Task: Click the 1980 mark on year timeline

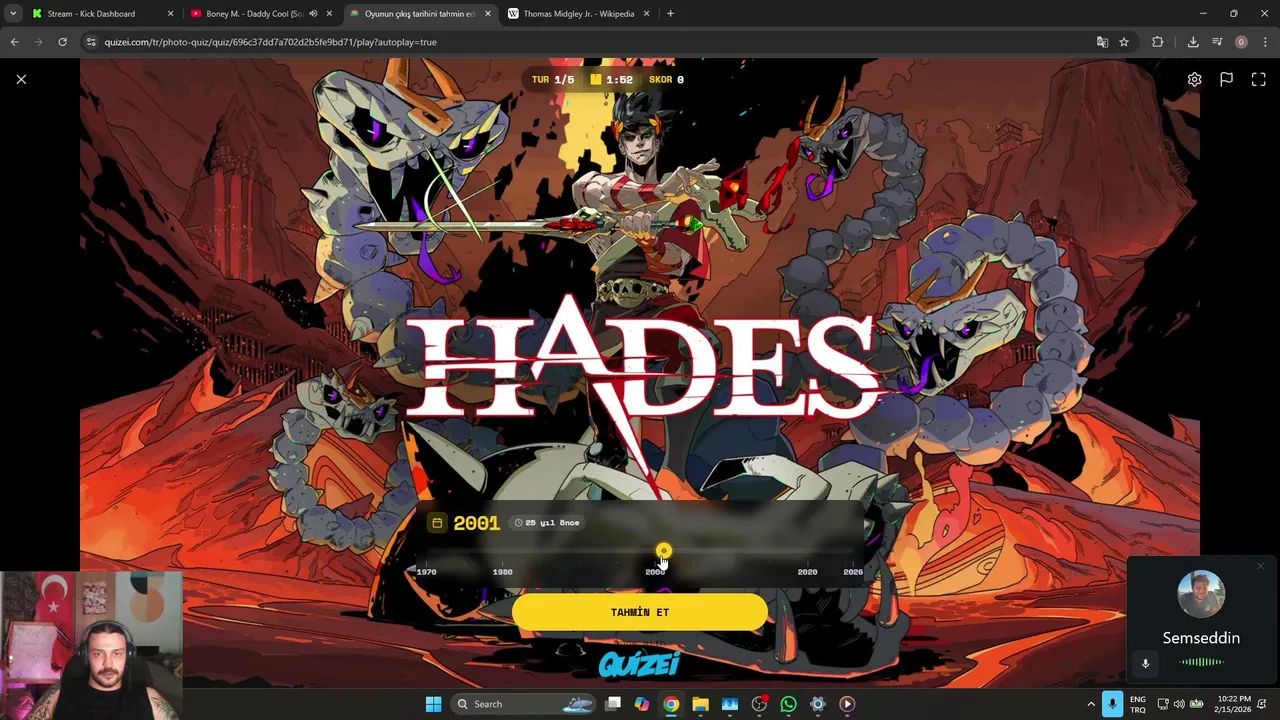Action: pyautogui.click(x=502, y=572)
